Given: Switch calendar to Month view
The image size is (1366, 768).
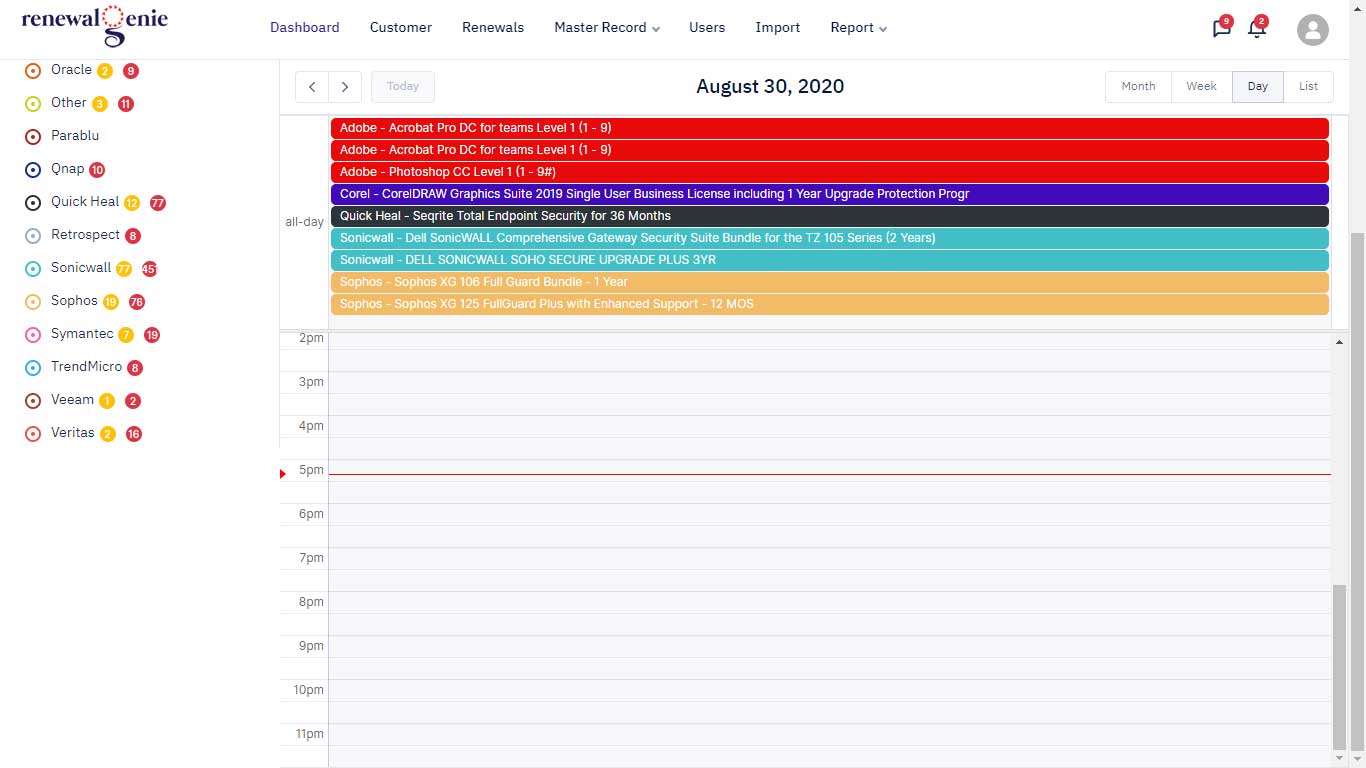Looking at the screenshot, I should (x=1138, y=87).
